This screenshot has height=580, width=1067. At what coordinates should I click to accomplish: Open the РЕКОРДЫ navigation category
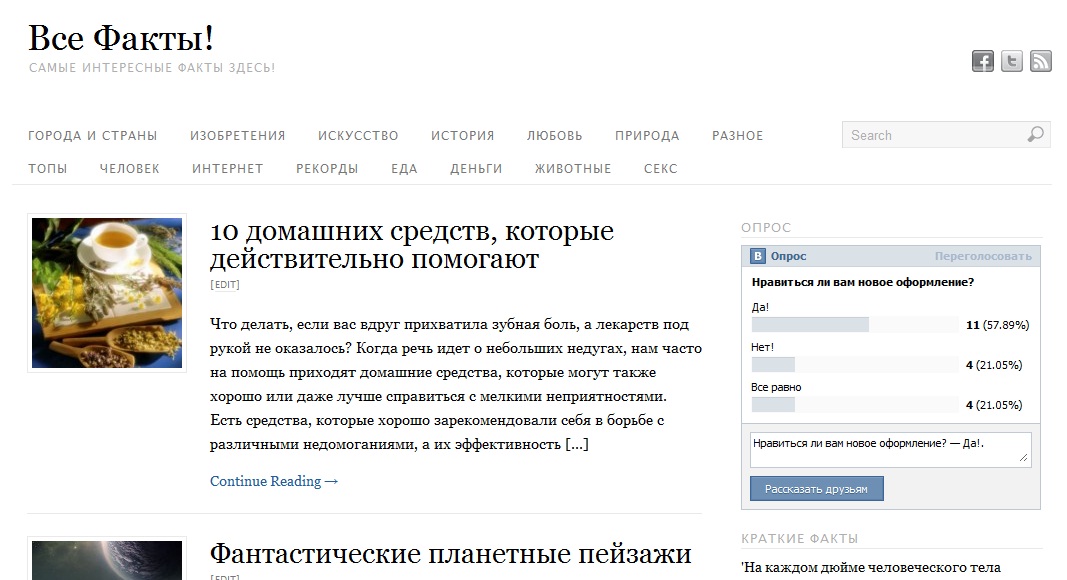tap(327, 168)
